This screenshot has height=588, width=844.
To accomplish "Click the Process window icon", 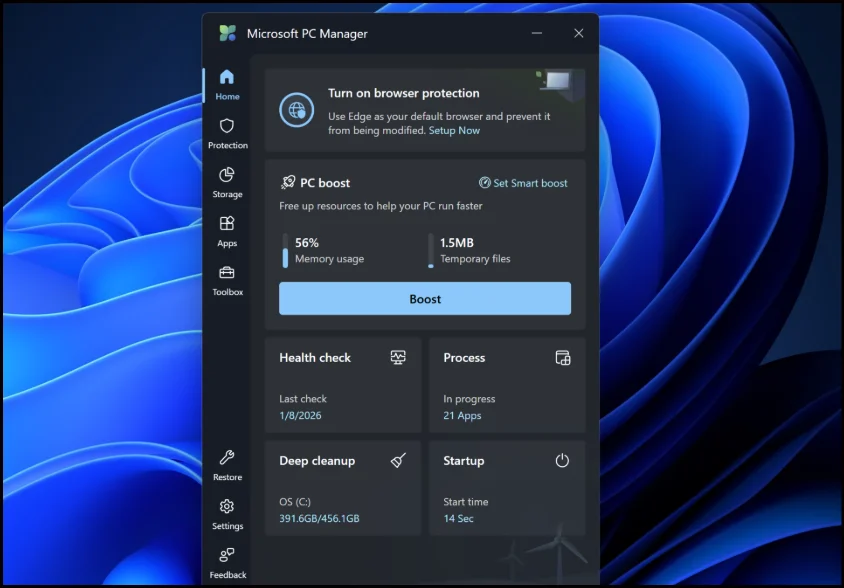I will pos(562,358).
